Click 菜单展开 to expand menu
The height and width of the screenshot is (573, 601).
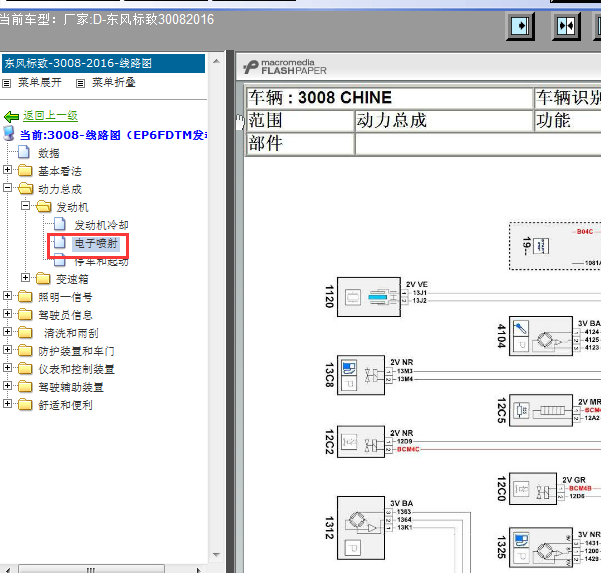pos(40,82)
